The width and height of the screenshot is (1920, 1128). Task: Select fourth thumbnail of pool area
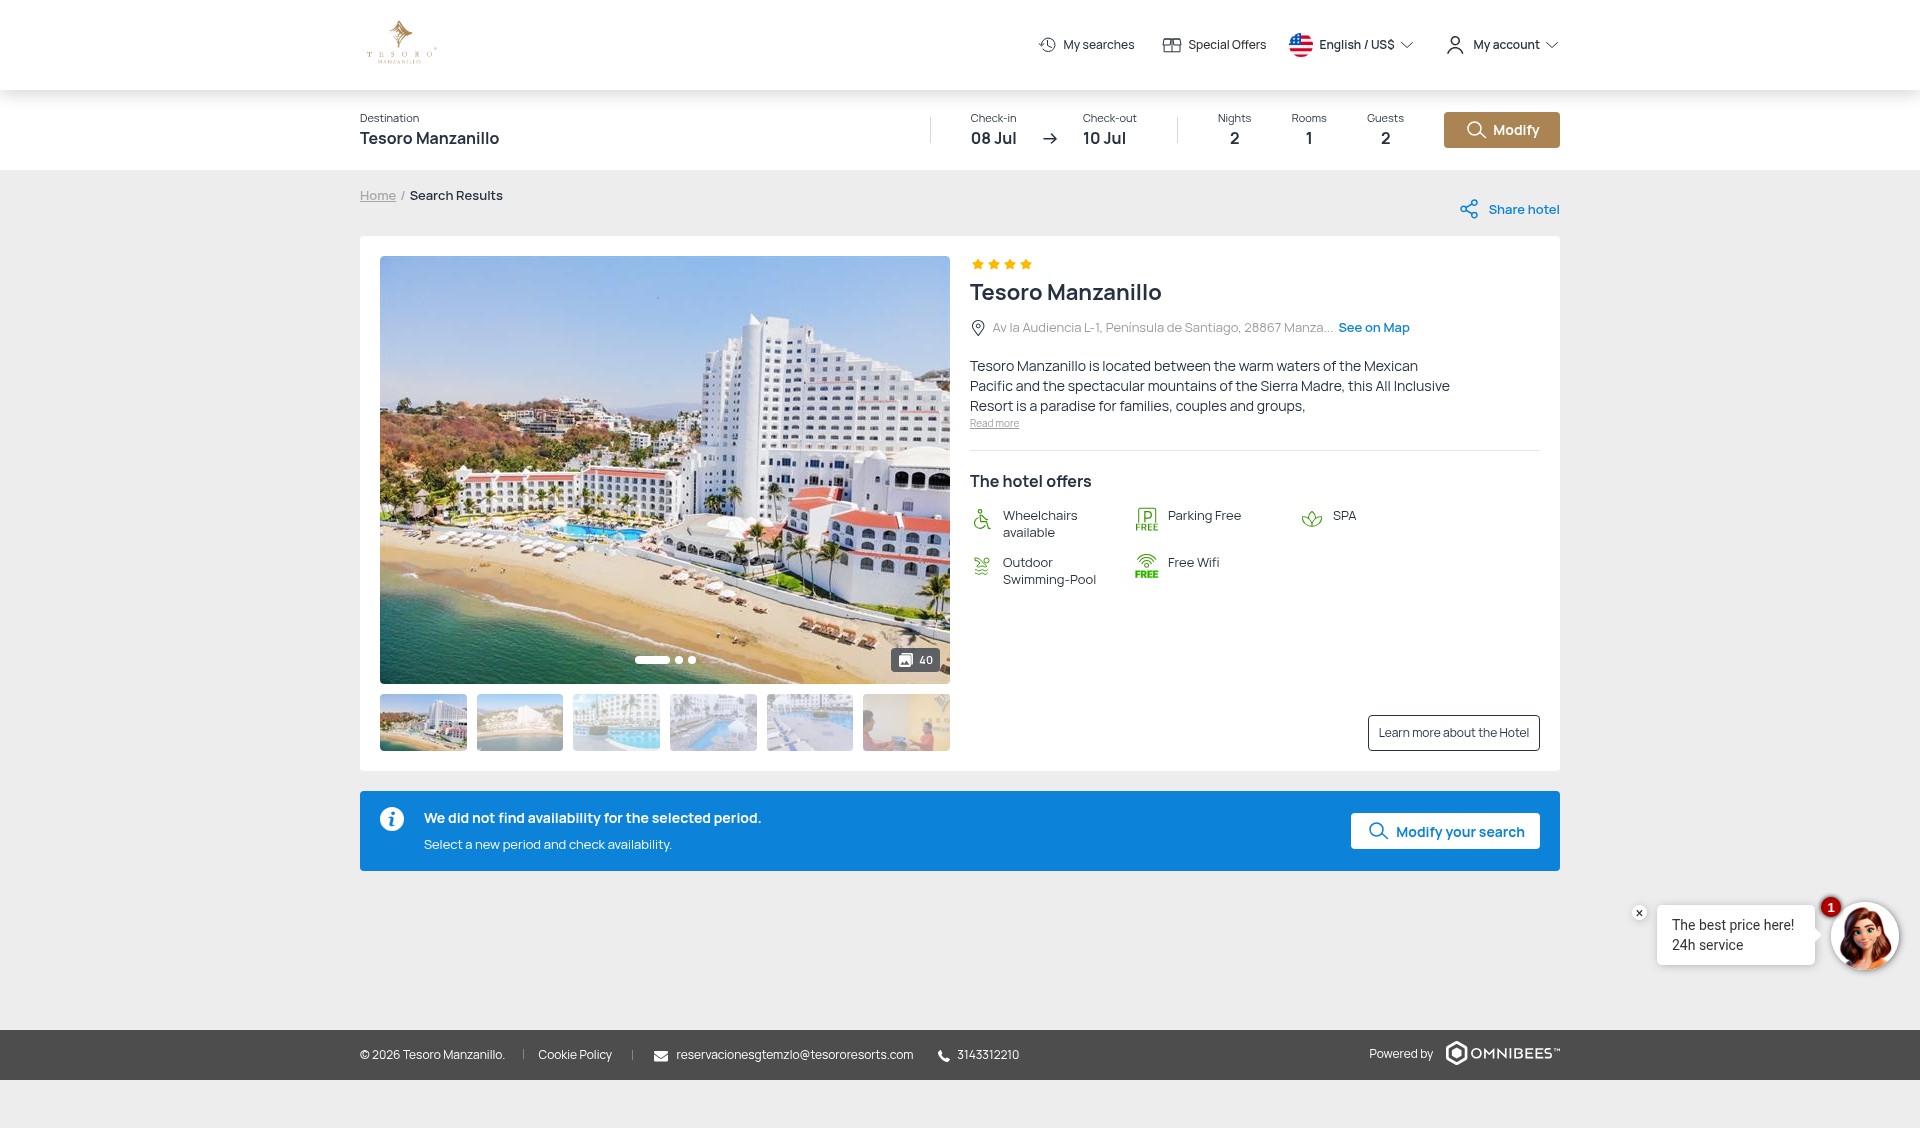(x=713, y=722)
